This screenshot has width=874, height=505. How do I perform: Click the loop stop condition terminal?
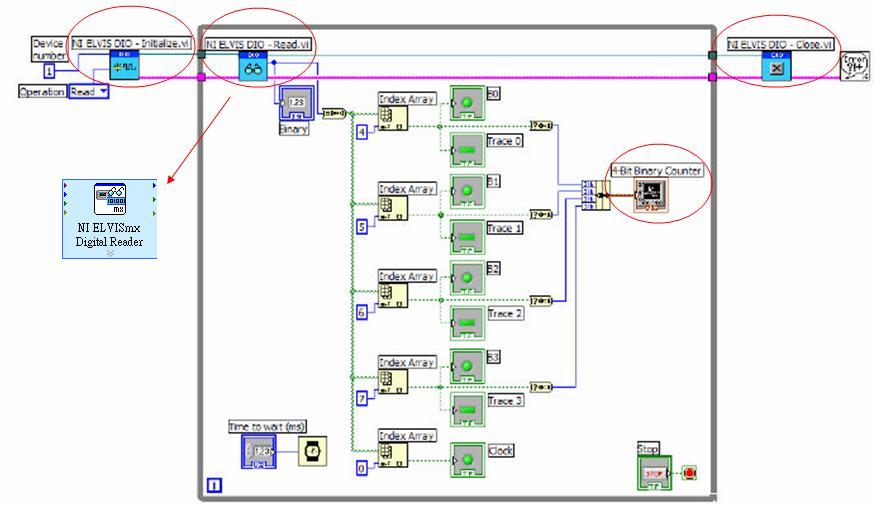[x=689, y=472]
